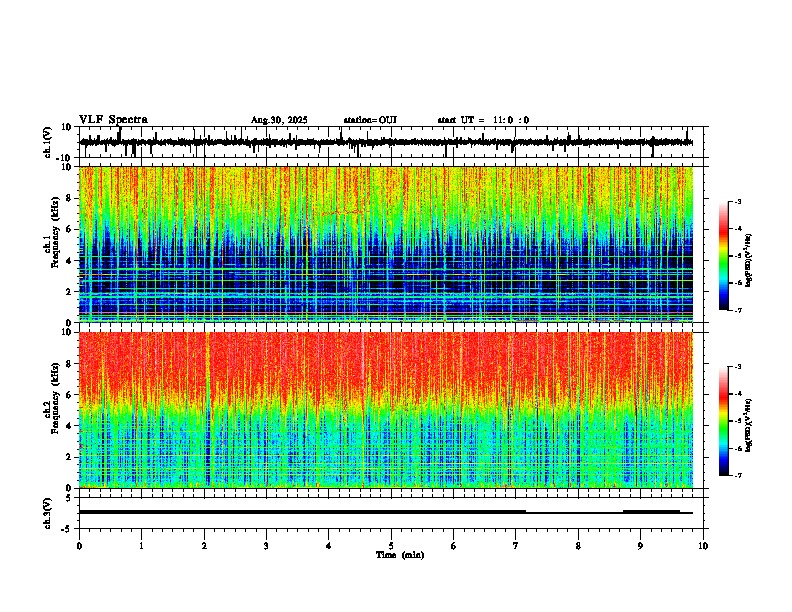
Task: Select the ch.2 "Frequency (kHz)" axis label
Action: (x=56, y=398)
